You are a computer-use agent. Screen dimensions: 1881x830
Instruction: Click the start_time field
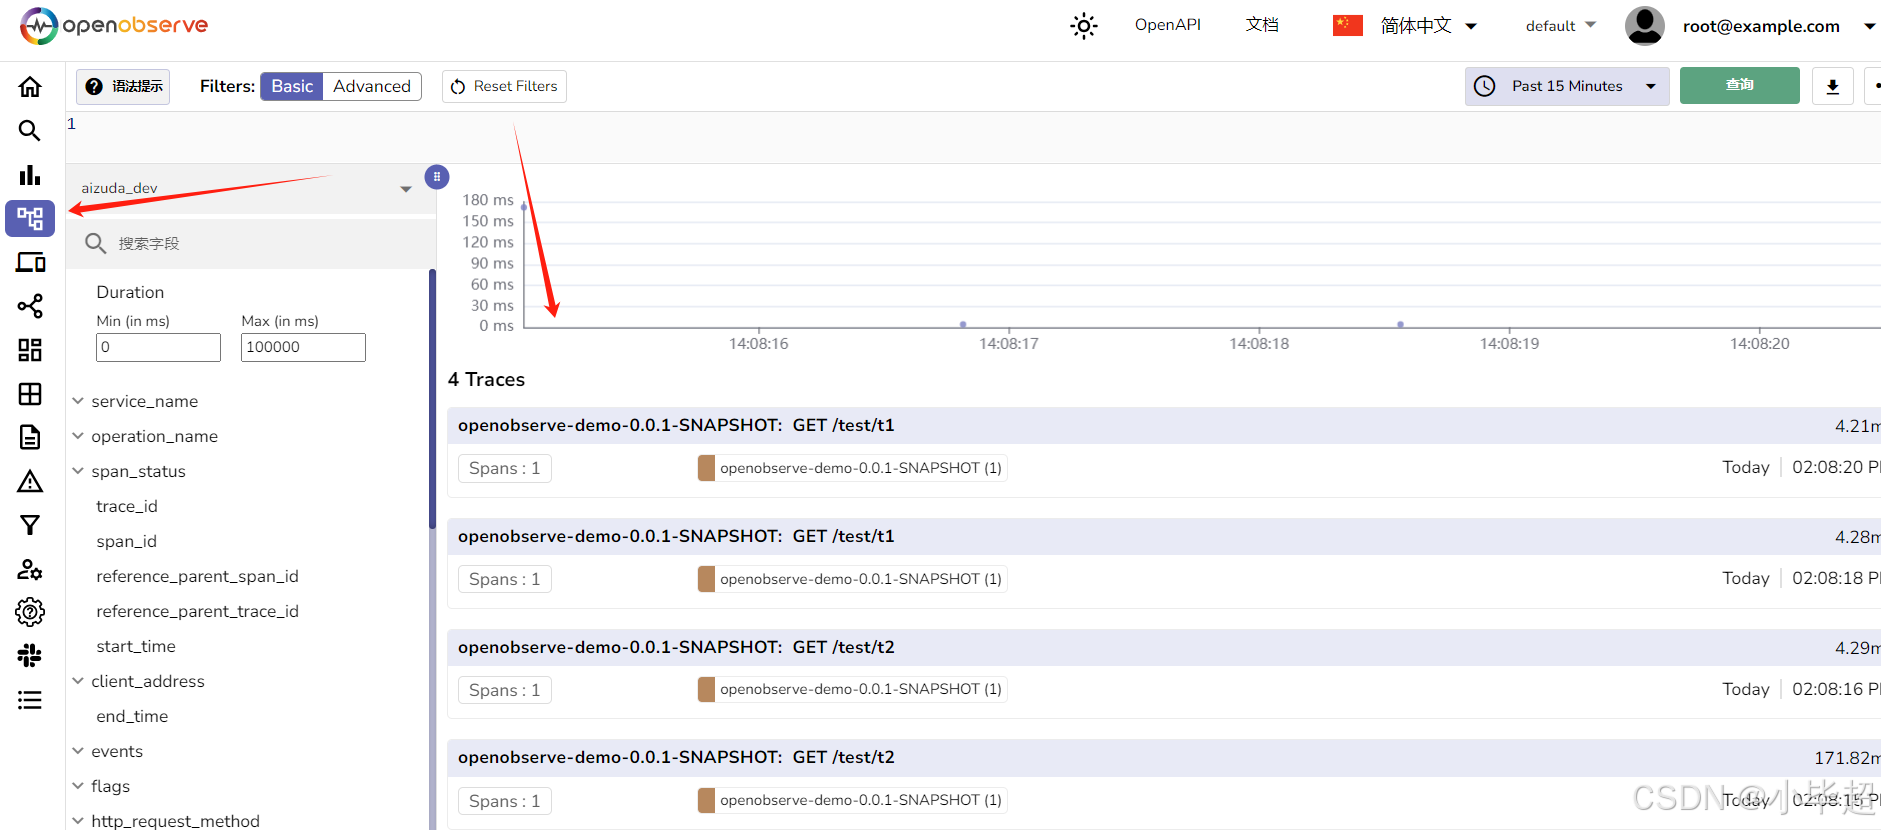tap(136, 646)
